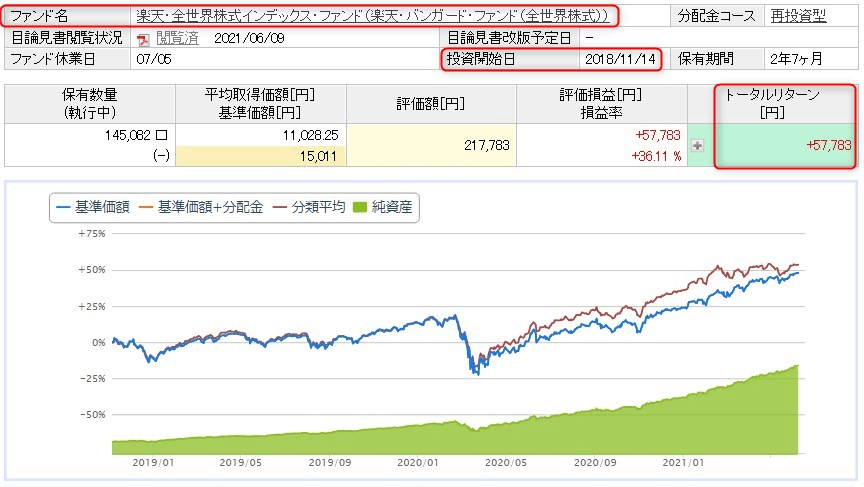The height and width of the screenshot is (487, 864).
Task: Toggle the 純資産 legend series
Action: pyautogui.click(x=382, y=207)
